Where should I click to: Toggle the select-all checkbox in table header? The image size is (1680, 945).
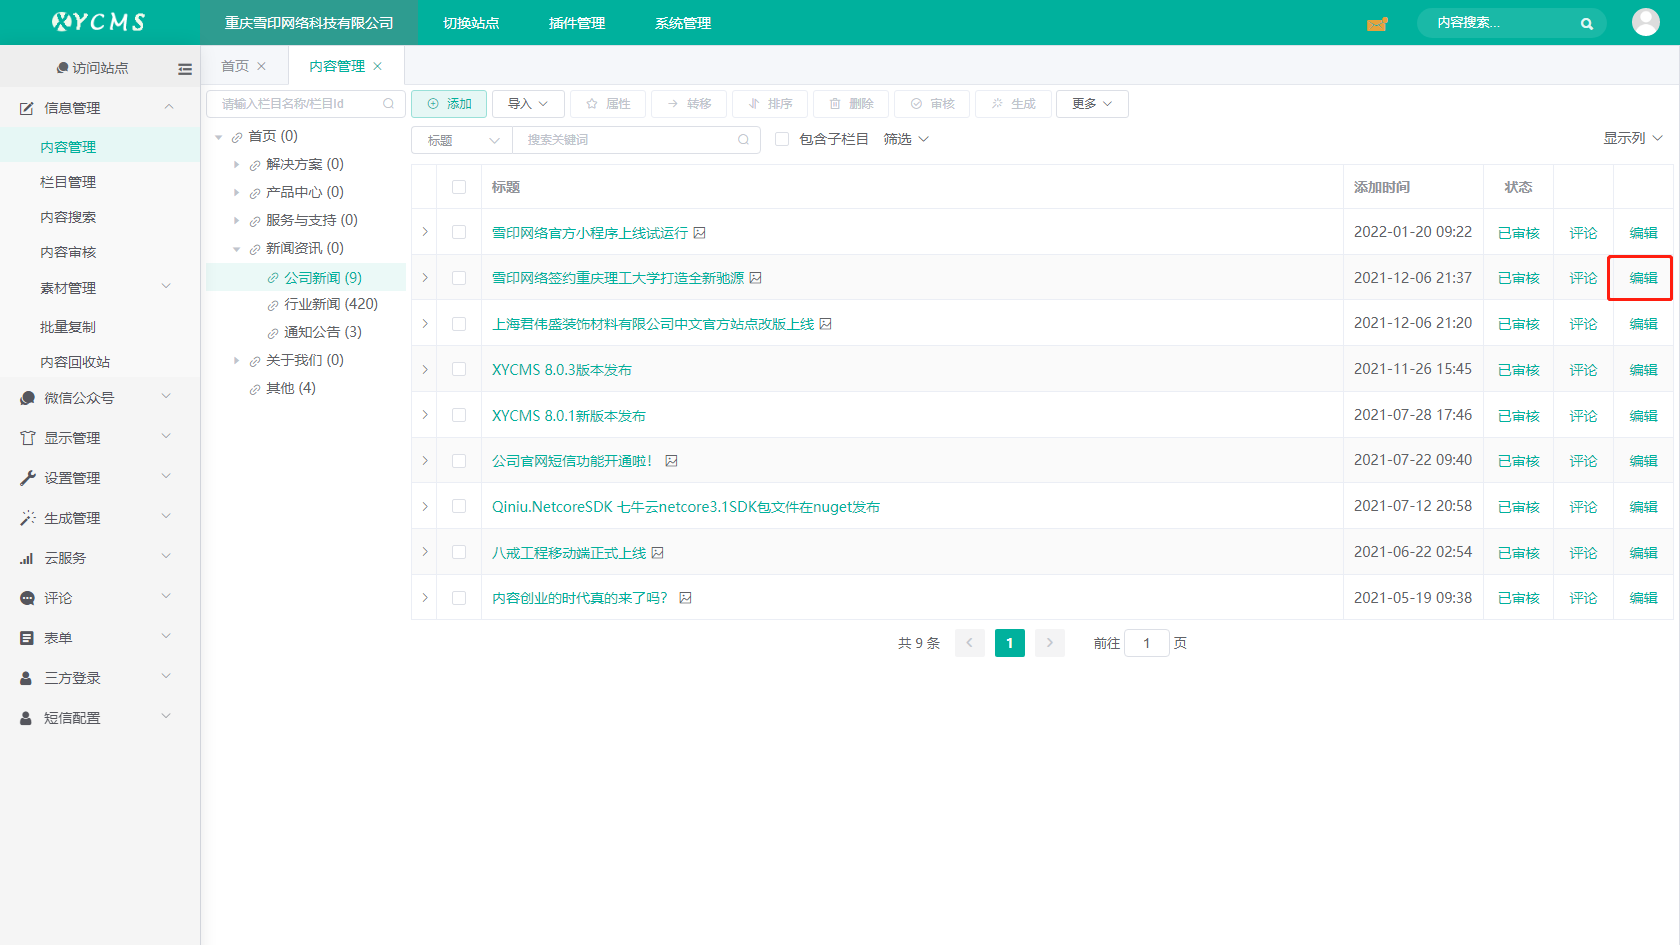pyautogui.click(x=459, y=187)
